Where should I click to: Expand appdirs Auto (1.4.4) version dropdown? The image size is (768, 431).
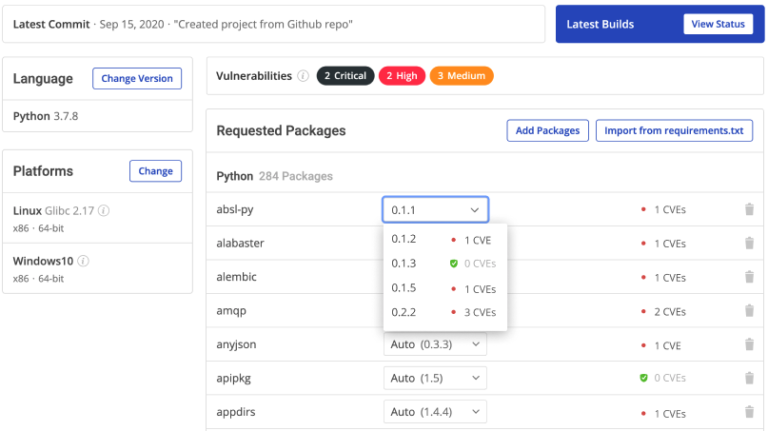pyautogui.click(x=435, y=412)
